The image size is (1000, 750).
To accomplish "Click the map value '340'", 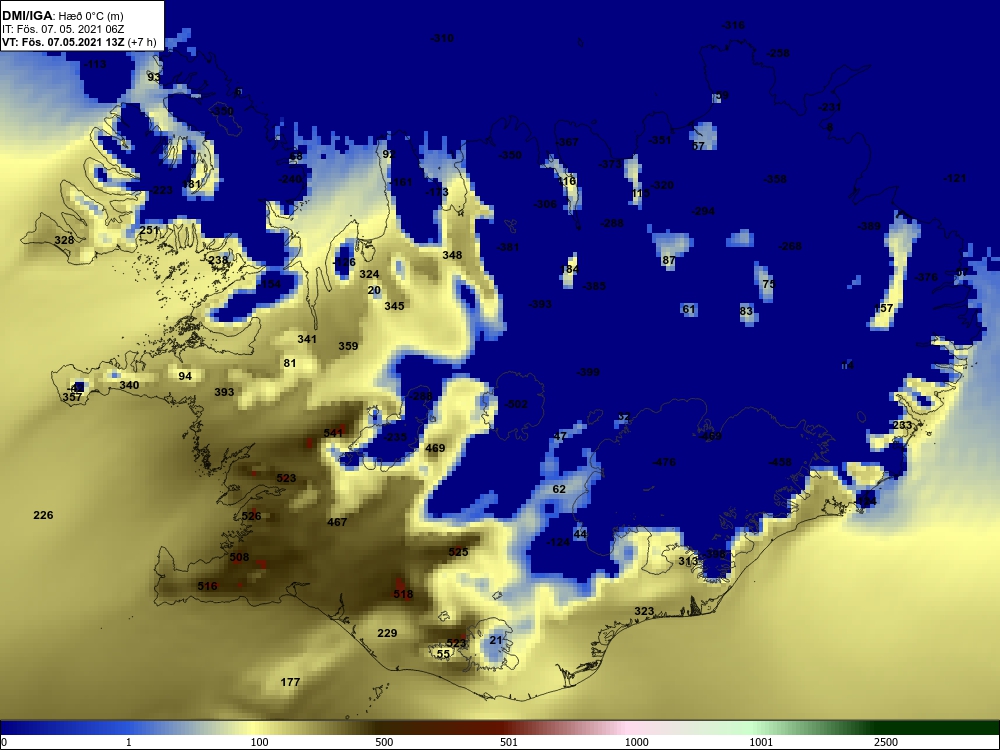I will [129, 385].
